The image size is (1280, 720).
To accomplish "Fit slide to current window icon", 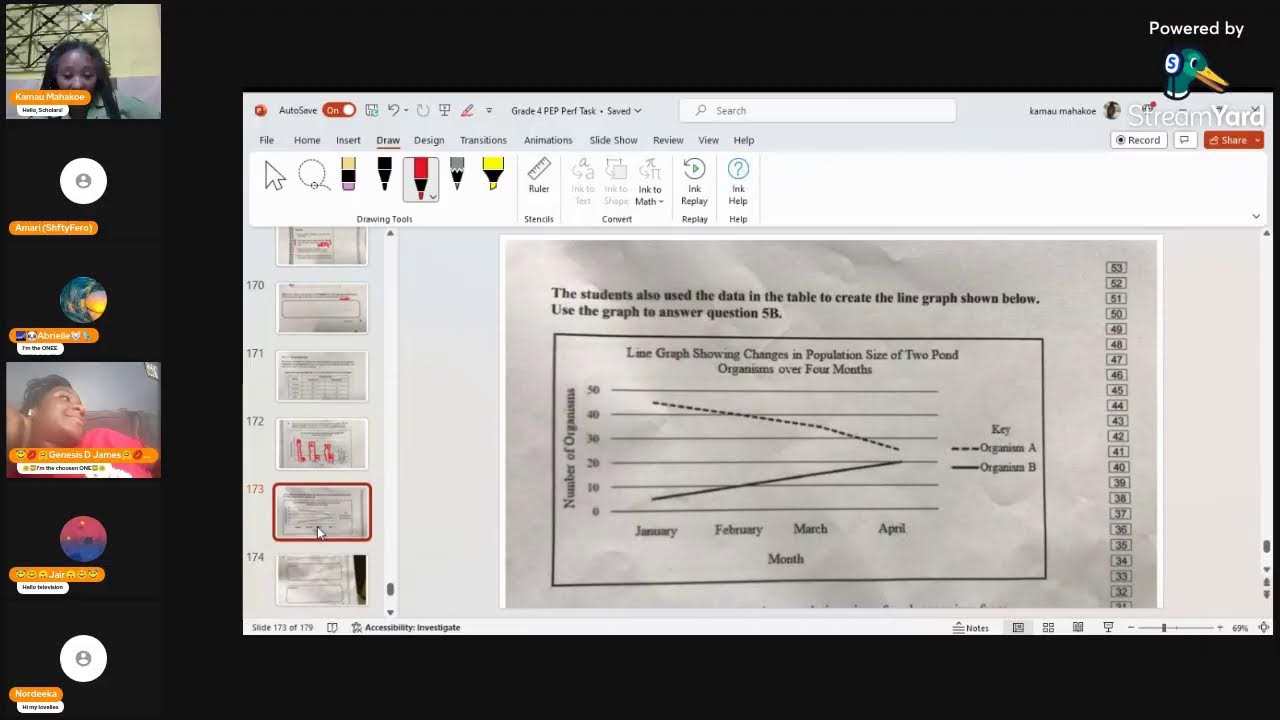I will (1263, 628).
